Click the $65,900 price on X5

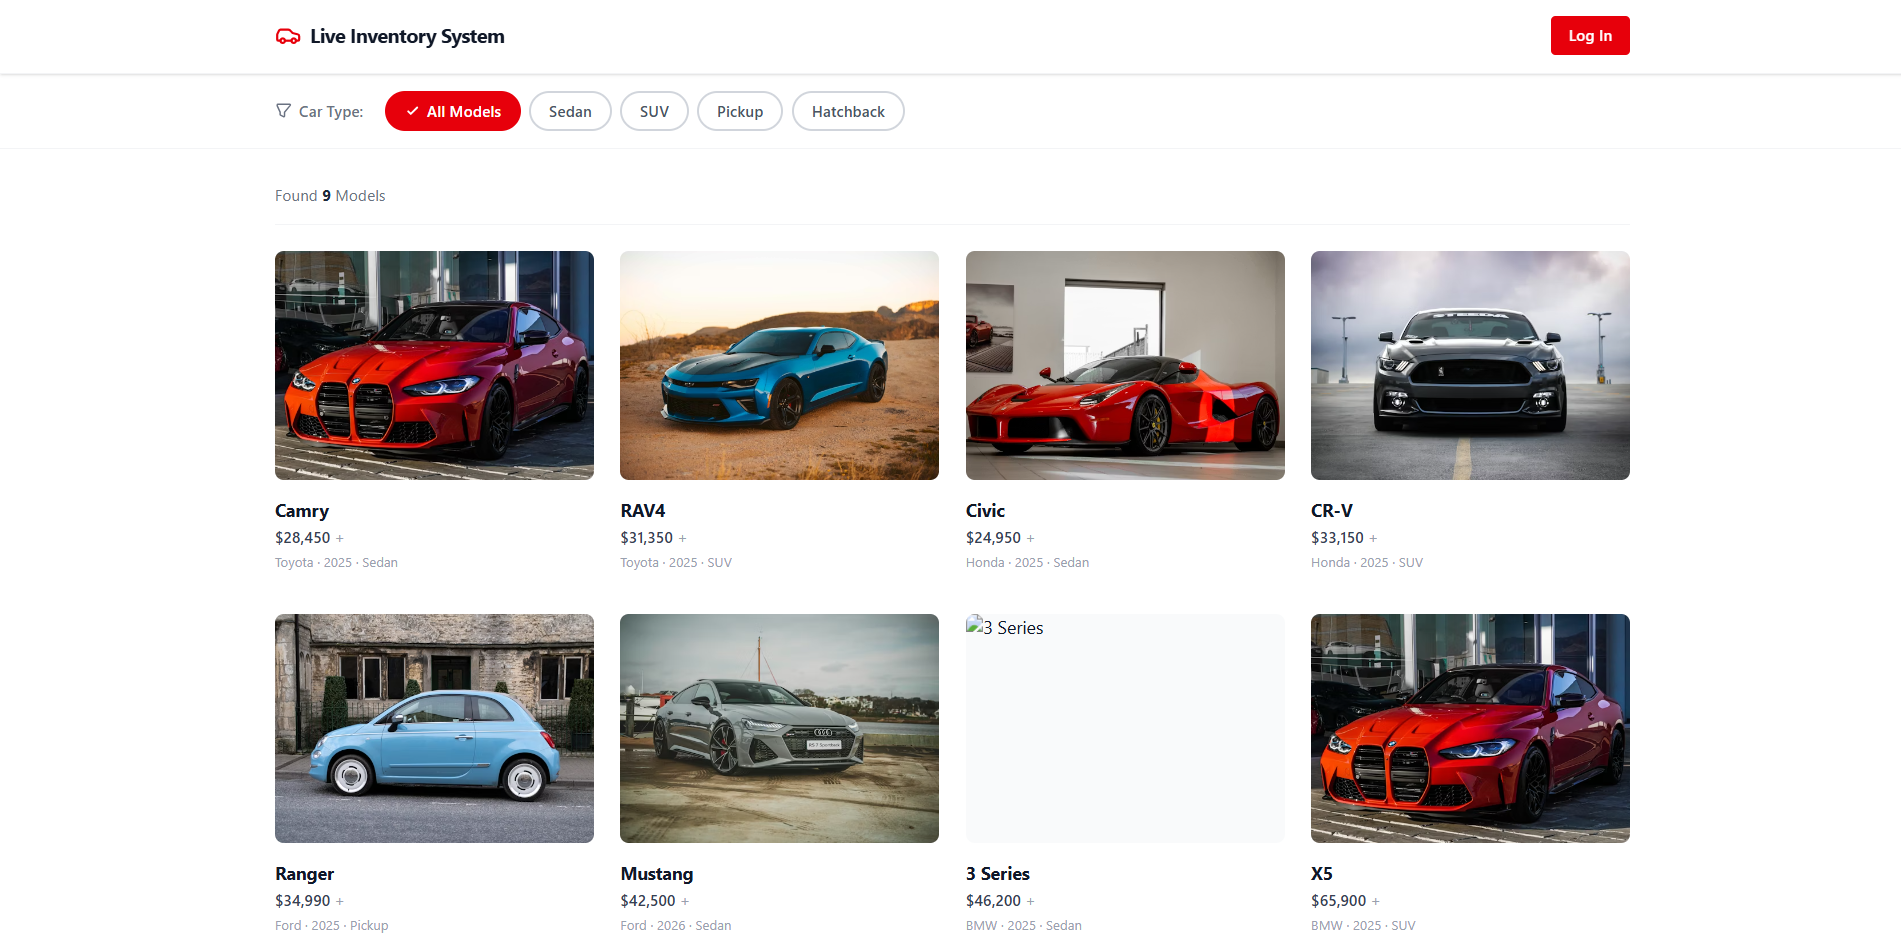1339,901
